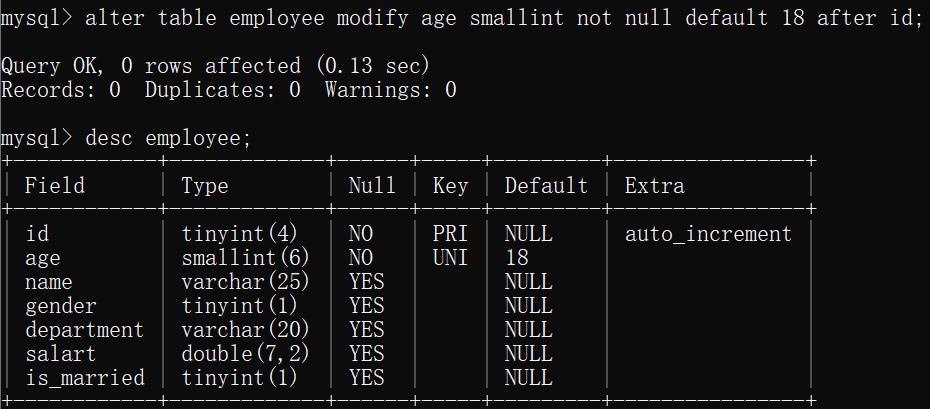Click the 'Field' column header
This screenshot has height=409, width=930.
(x=55, y=186)
